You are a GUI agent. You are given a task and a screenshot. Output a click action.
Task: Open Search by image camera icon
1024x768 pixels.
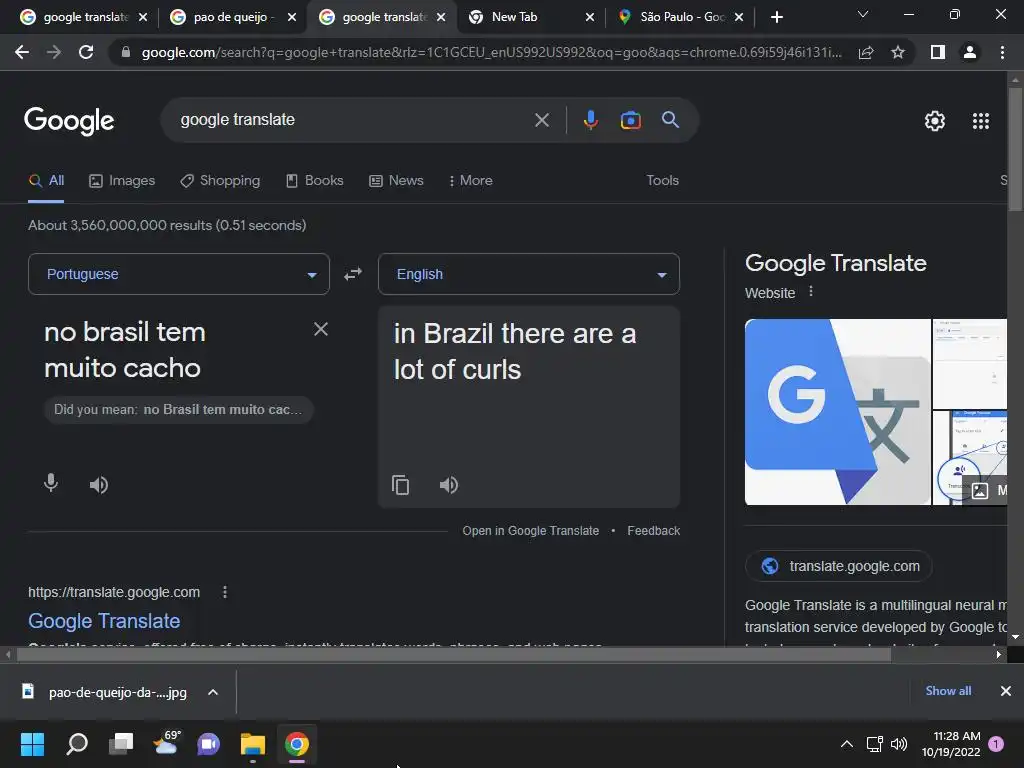630,120
